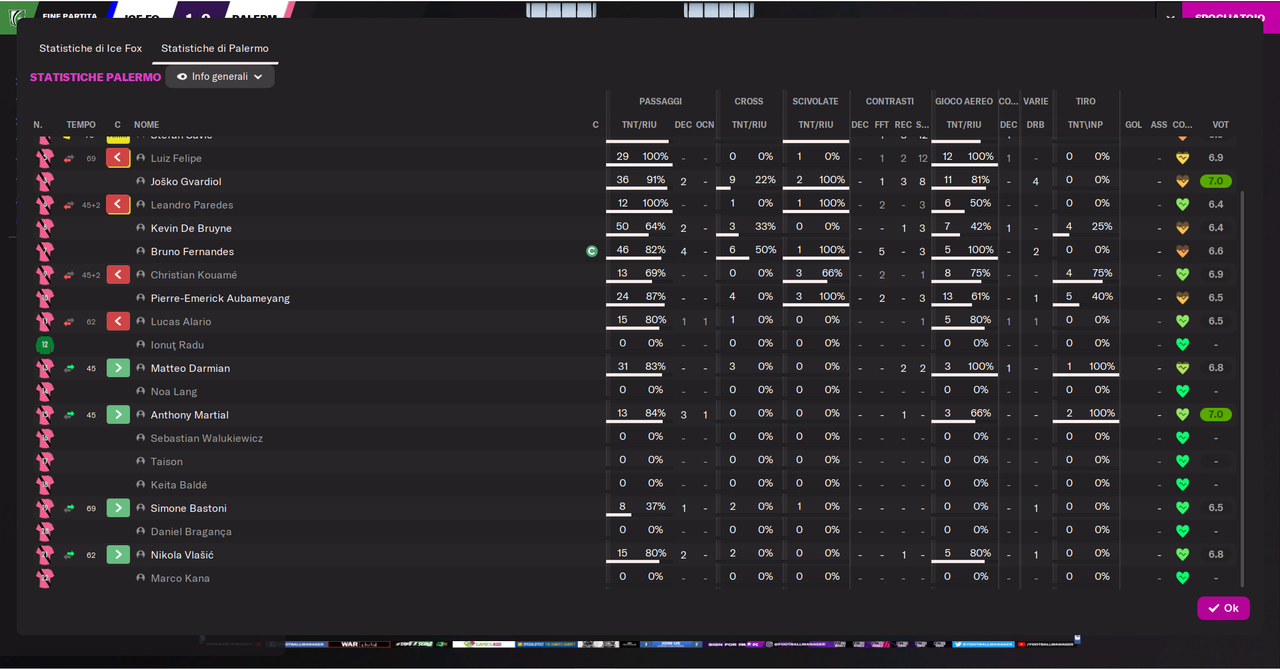This screenshot has width=1280, height=669.
Task: Click Luiz Felipe's red substituted-off chevron badge
Action: pyautogui.click(x=118, y=158)
